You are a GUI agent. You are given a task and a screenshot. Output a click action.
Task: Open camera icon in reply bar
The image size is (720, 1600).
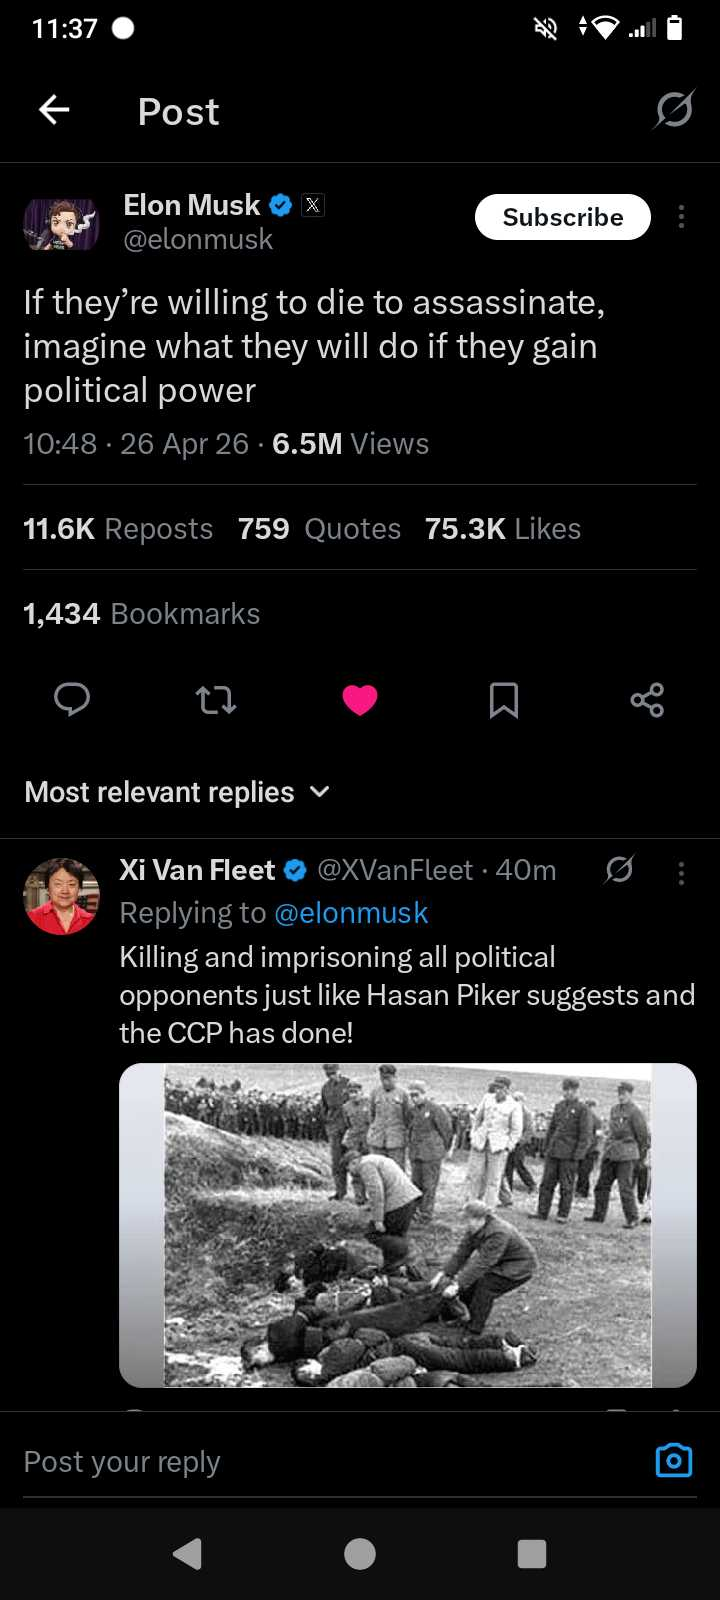[673, 1461]
